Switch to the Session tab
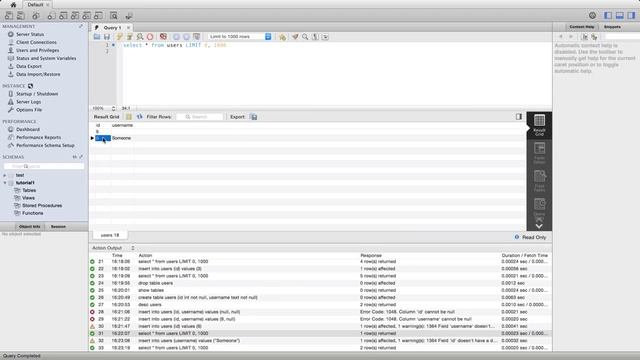This screenshot has height=360, width=640. [58, 227]
